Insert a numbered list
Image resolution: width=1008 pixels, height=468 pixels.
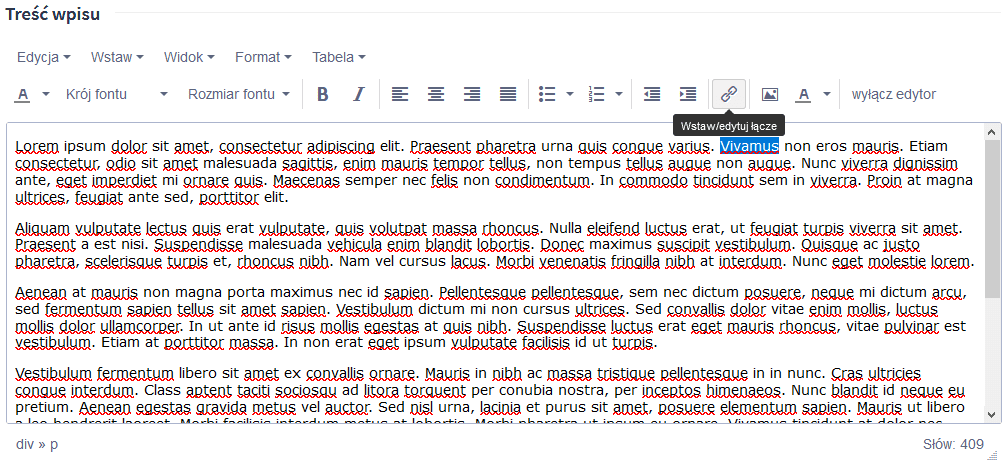coord(597,94)
